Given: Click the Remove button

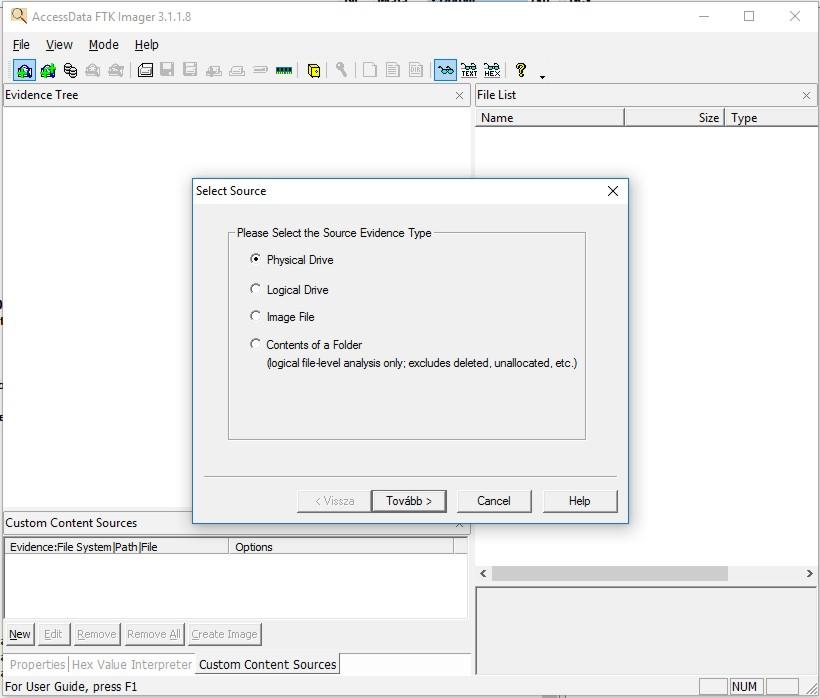Looking at the screenshot, I should click(97, 634).
